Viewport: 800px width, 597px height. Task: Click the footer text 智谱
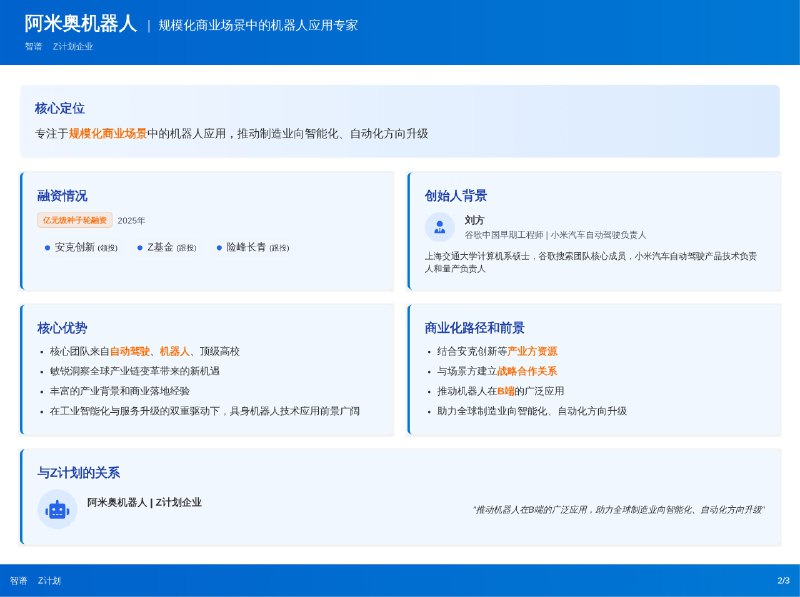point(18,581)
